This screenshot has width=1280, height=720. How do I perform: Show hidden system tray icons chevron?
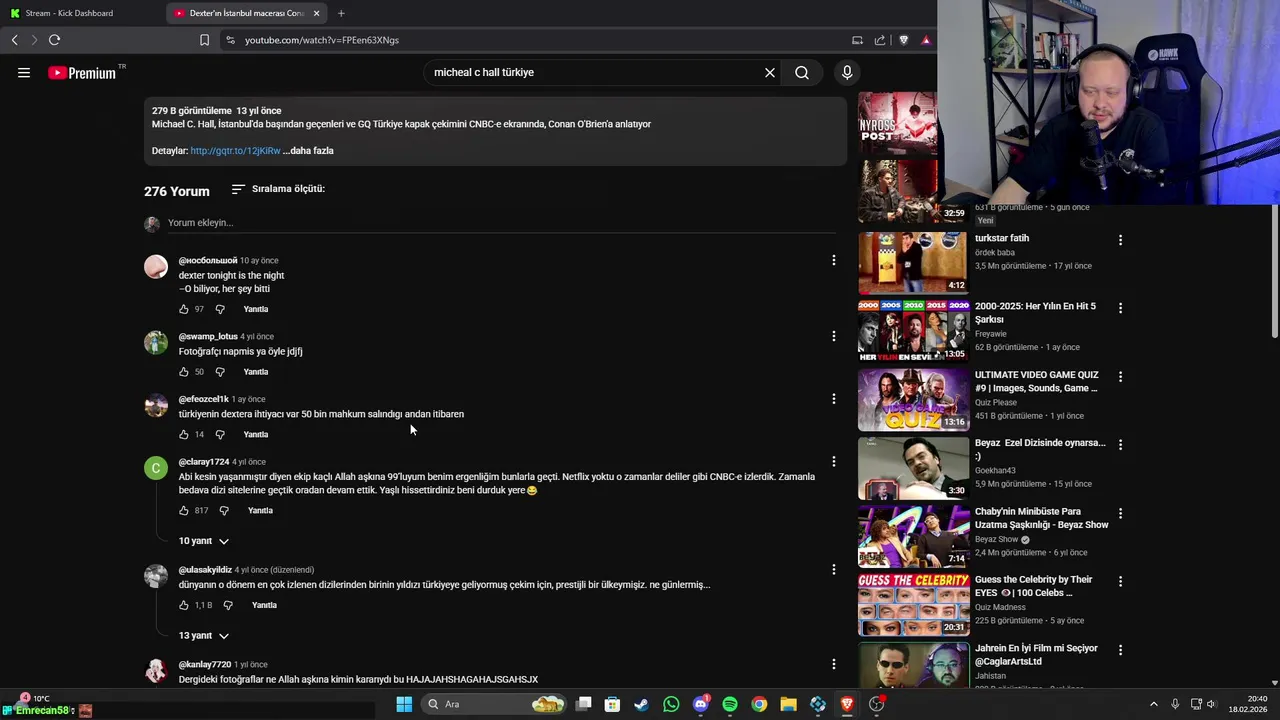point(1153,704)
